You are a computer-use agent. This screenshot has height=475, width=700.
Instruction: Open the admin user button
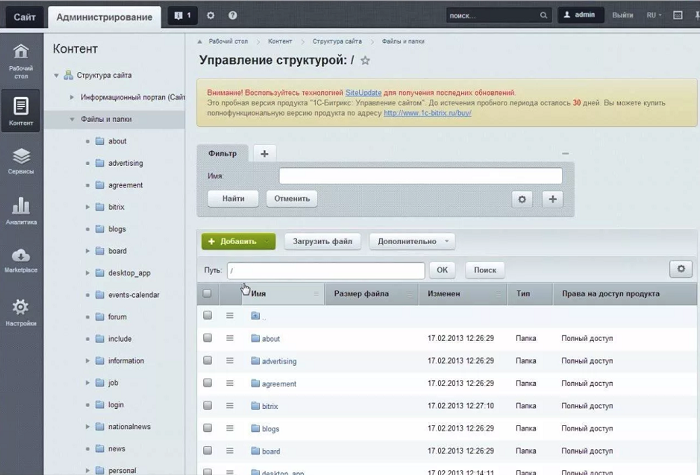coord(580,15)
